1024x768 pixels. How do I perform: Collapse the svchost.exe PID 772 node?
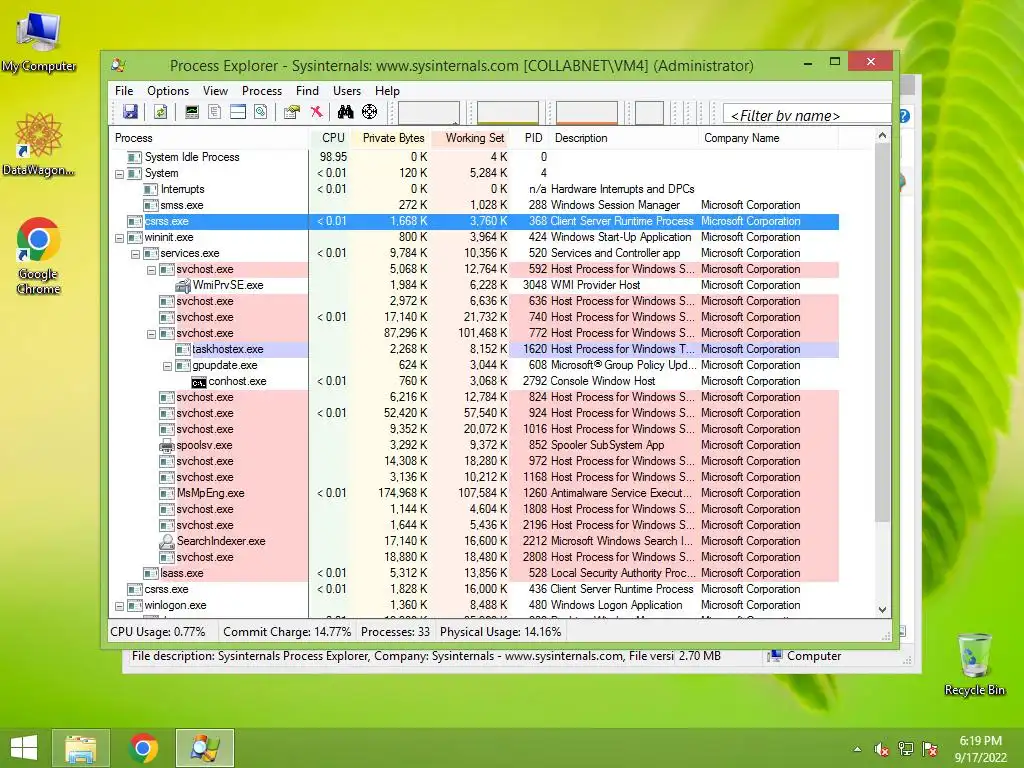(152, 334)
